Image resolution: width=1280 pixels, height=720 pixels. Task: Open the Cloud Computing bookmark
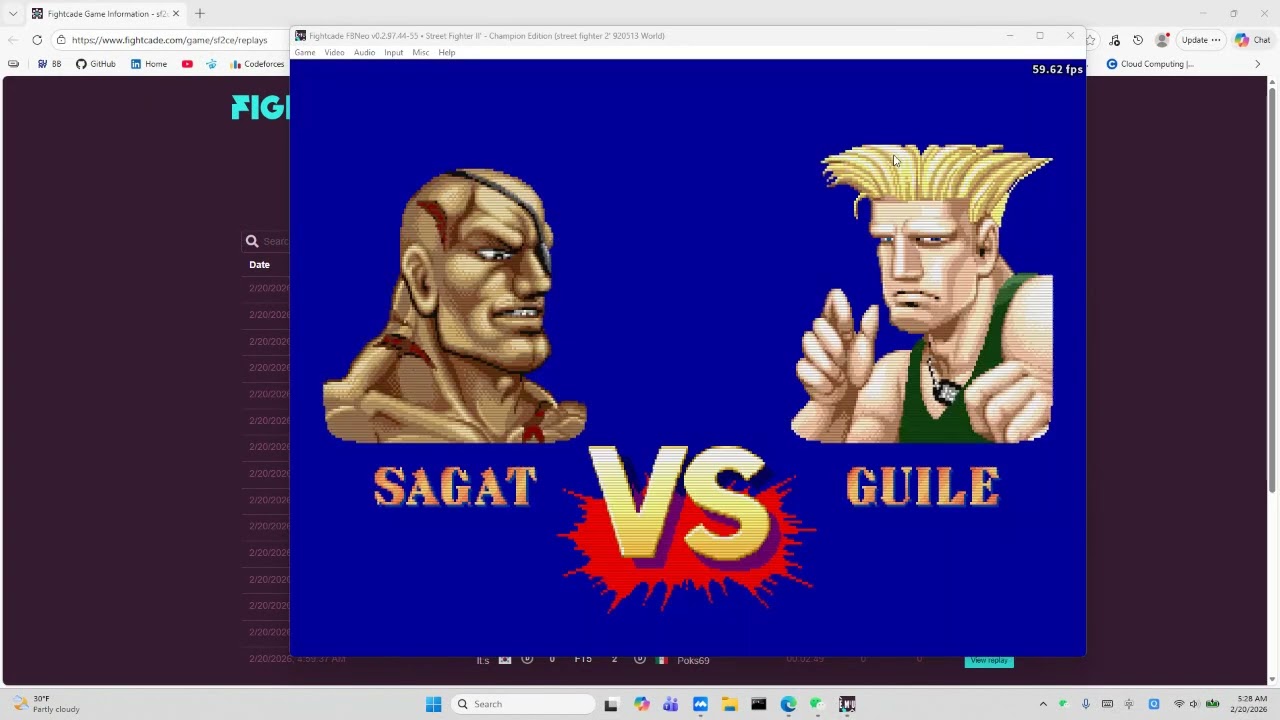click(x=1150, y=64)
